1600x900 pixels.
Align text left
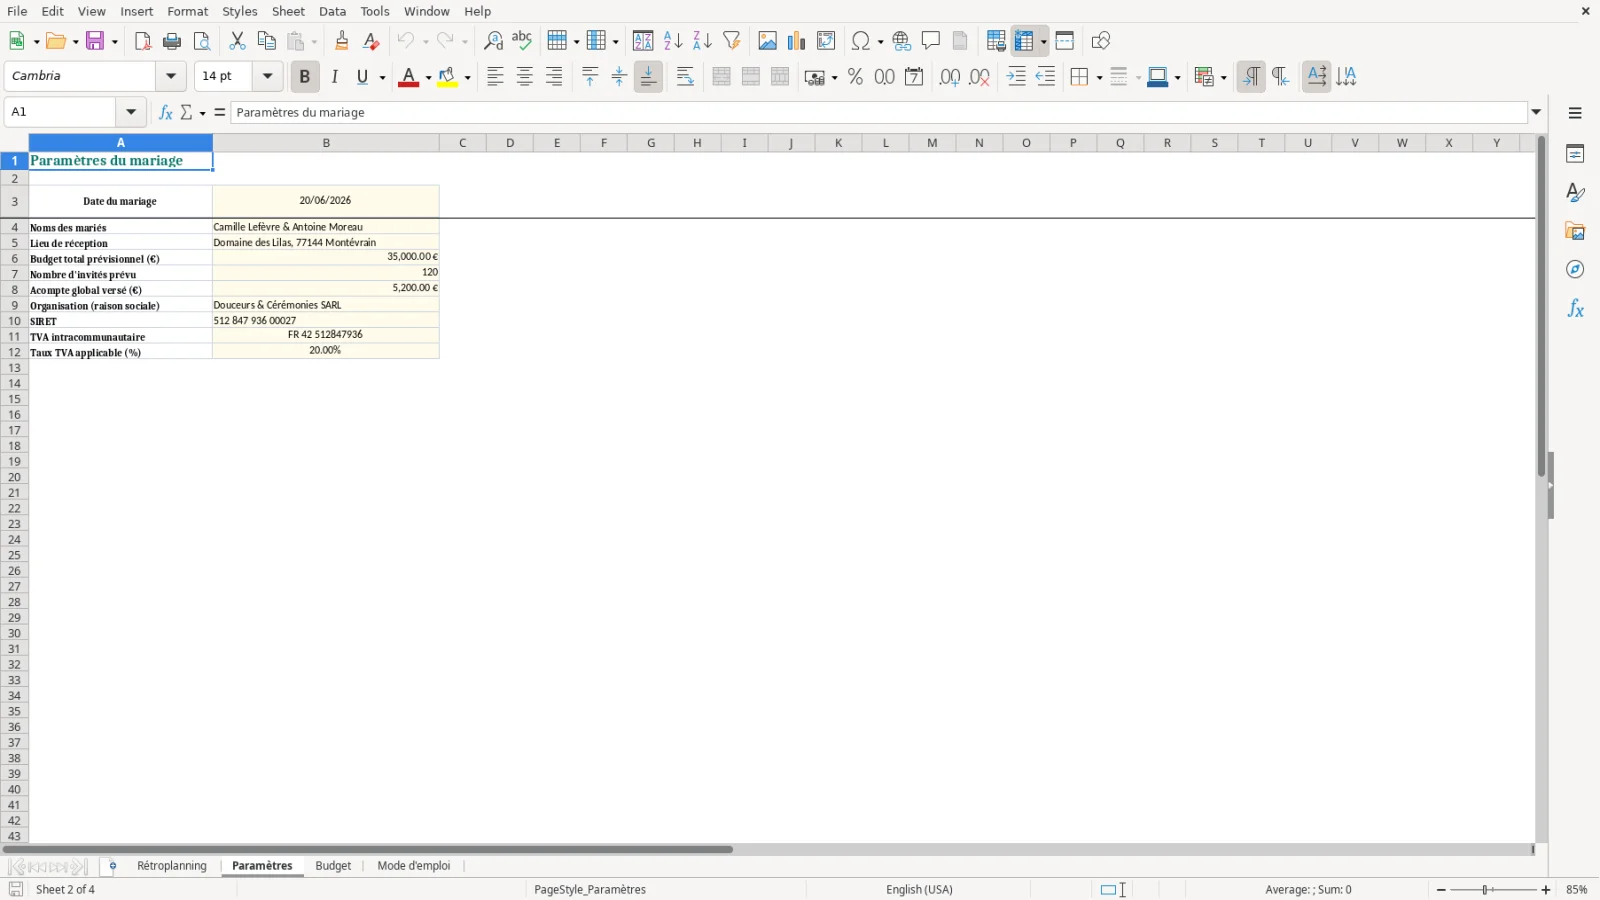(495, 77)
